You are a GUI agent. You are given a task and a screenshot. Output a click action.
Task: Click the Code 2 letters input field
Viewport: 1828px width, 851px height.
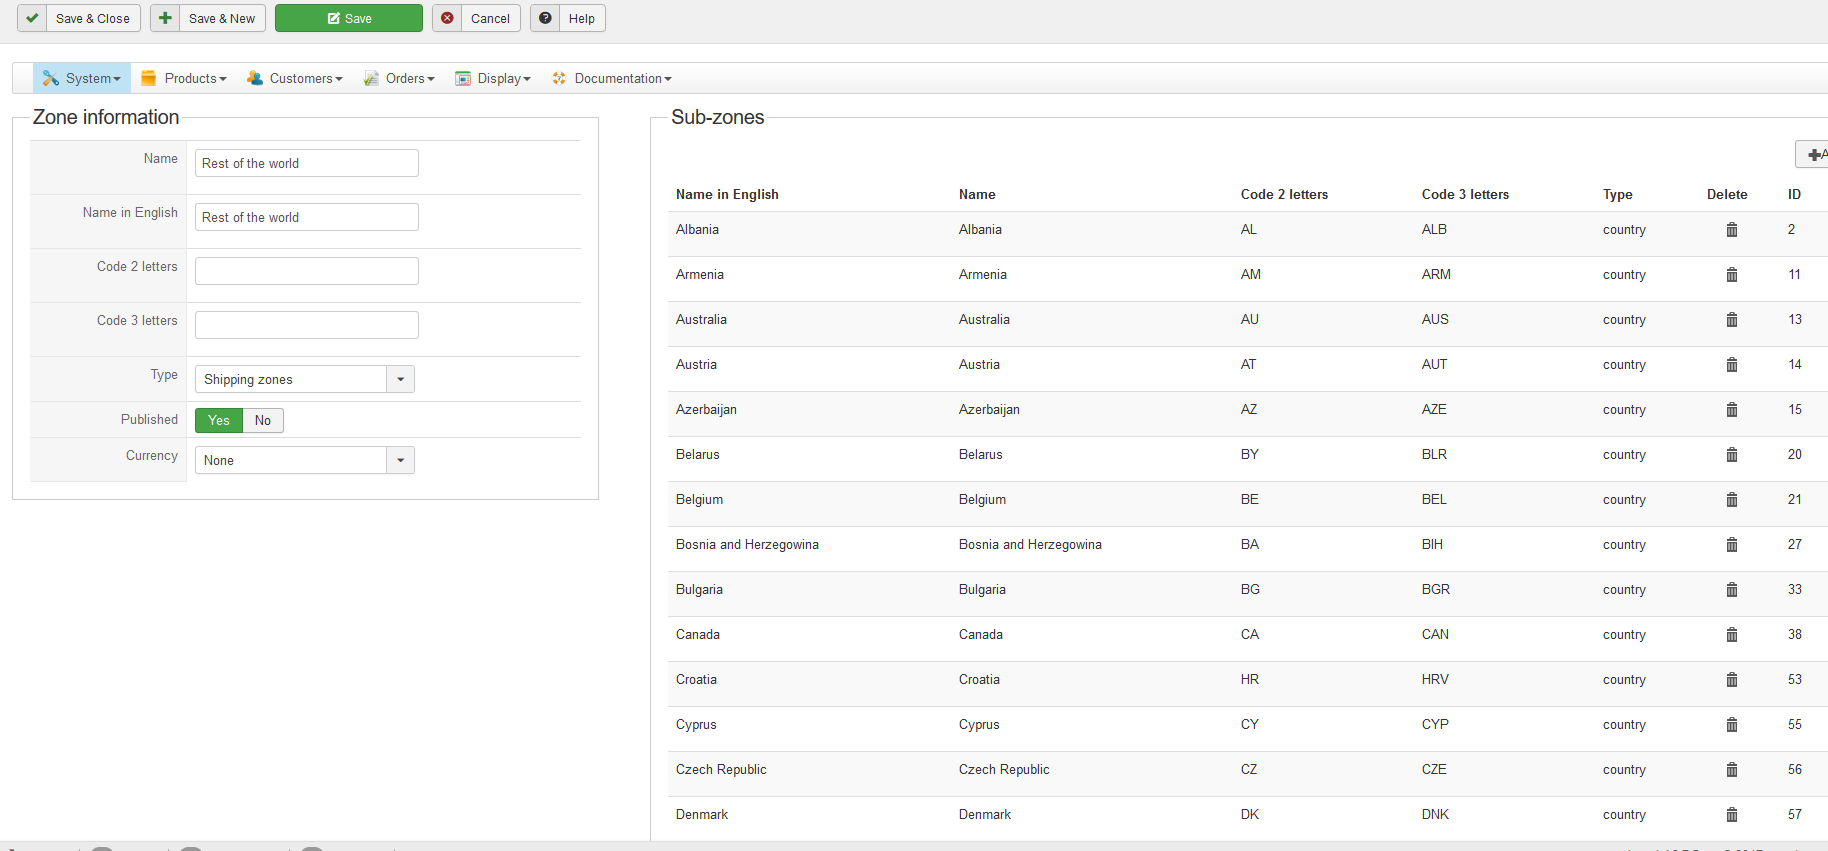306,271
